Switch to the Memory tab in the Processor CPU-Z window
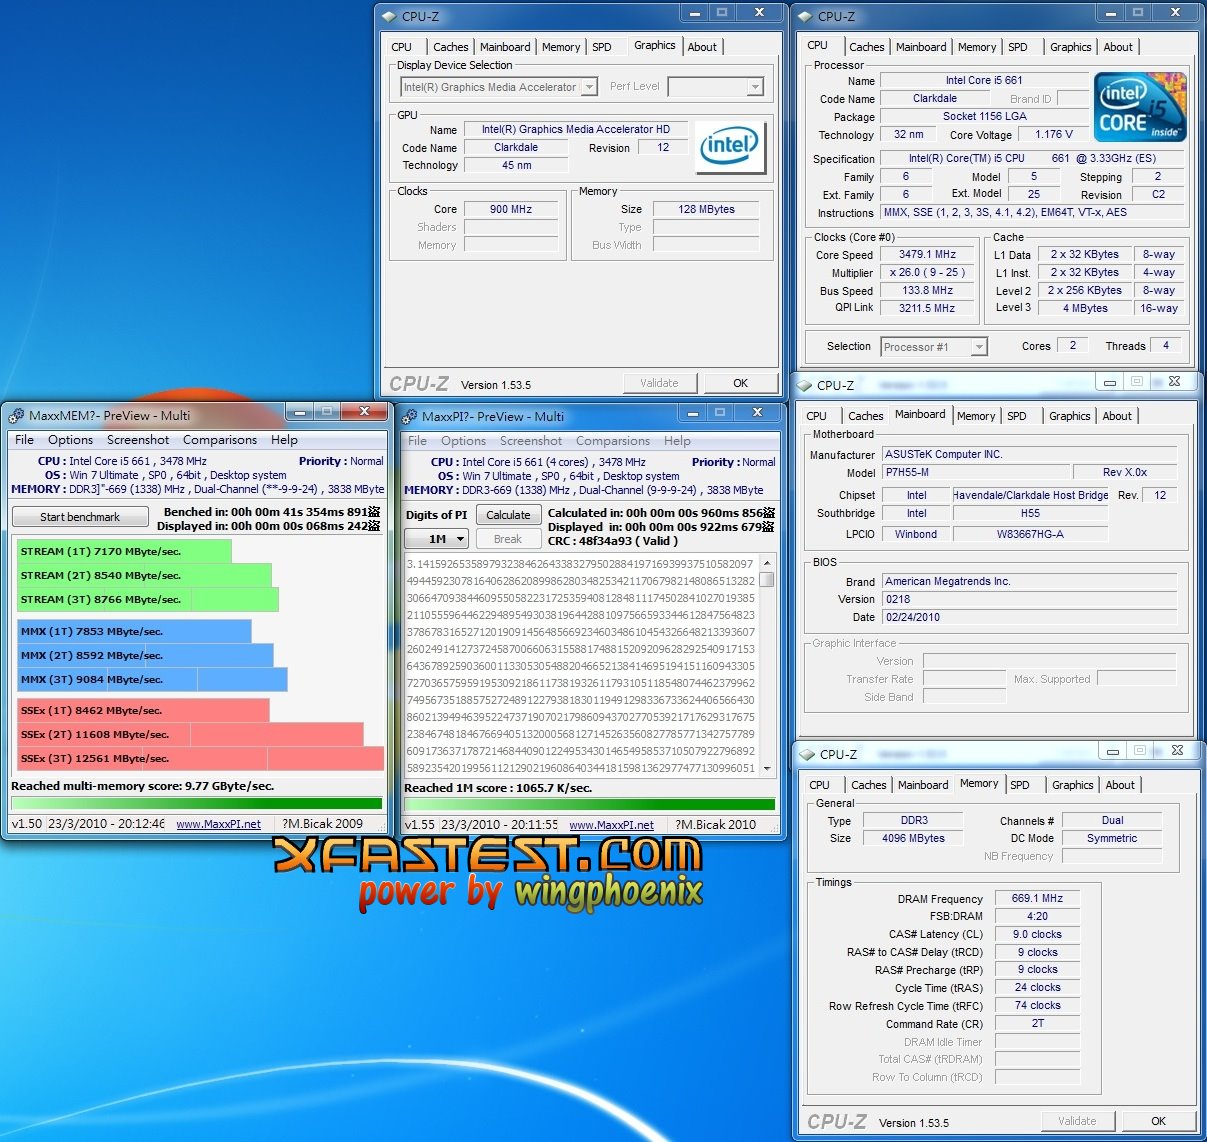 pos(976,47)
